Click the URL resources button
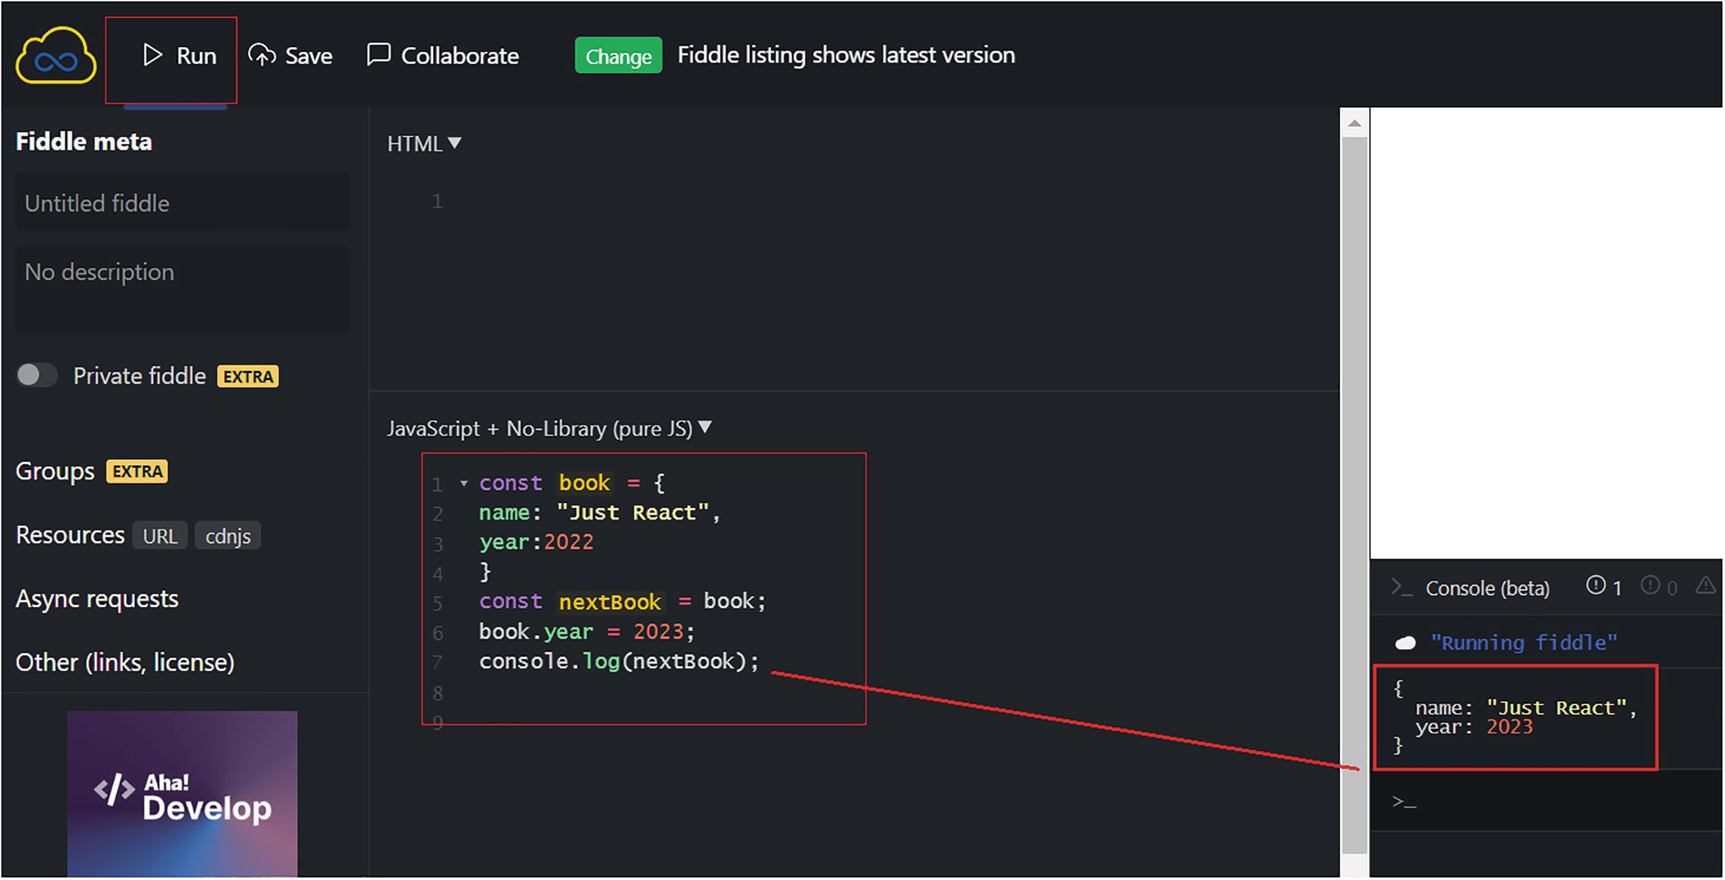Screen dimensions: 1725x880 [x=160, y=536]
